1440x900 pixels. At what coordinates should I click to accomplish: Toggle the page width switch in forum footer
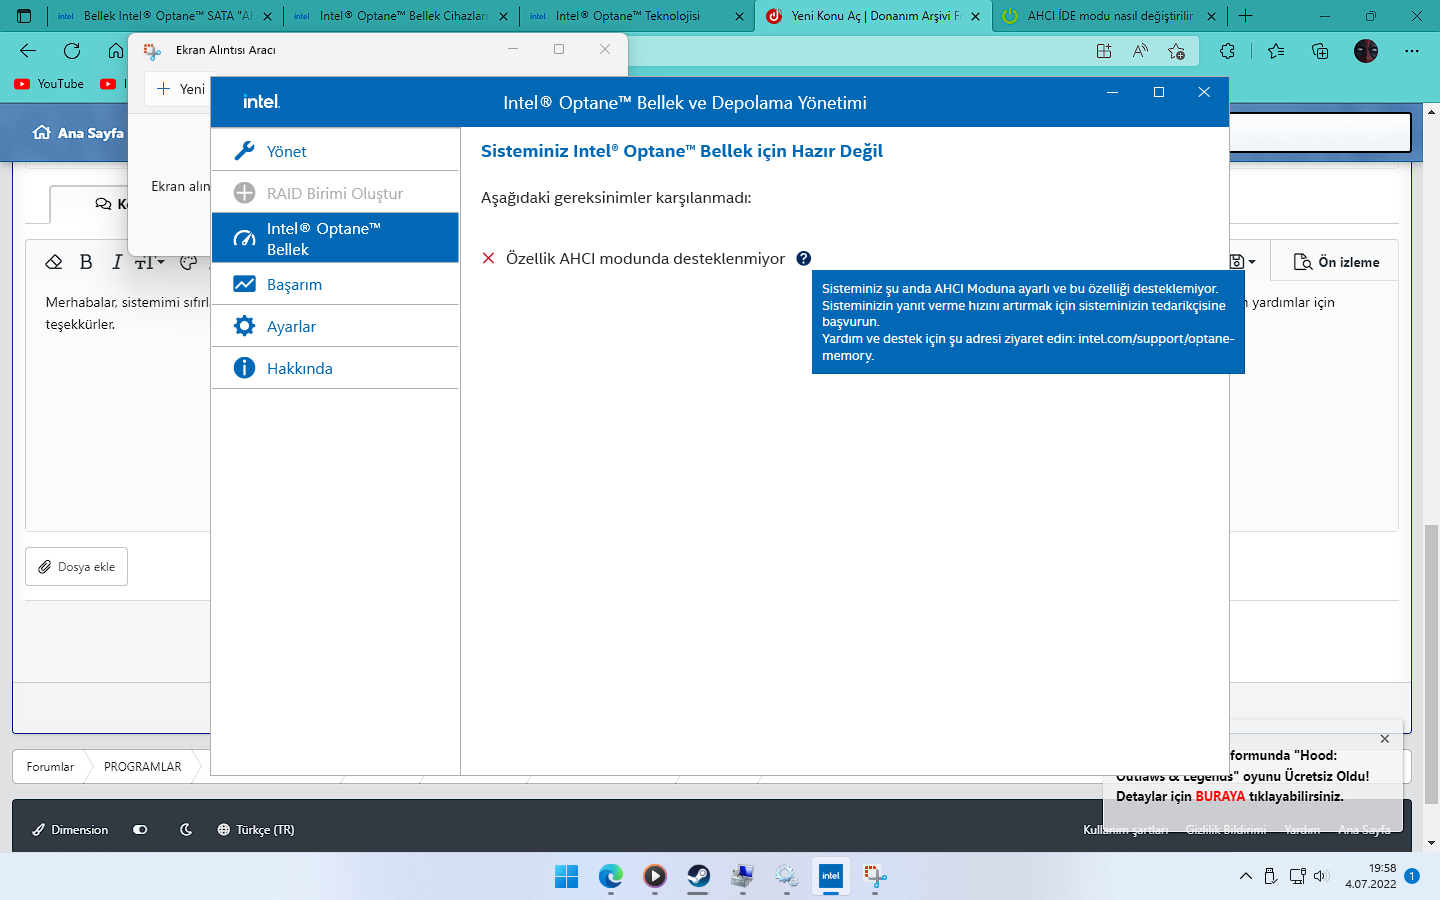click(140, 830)
